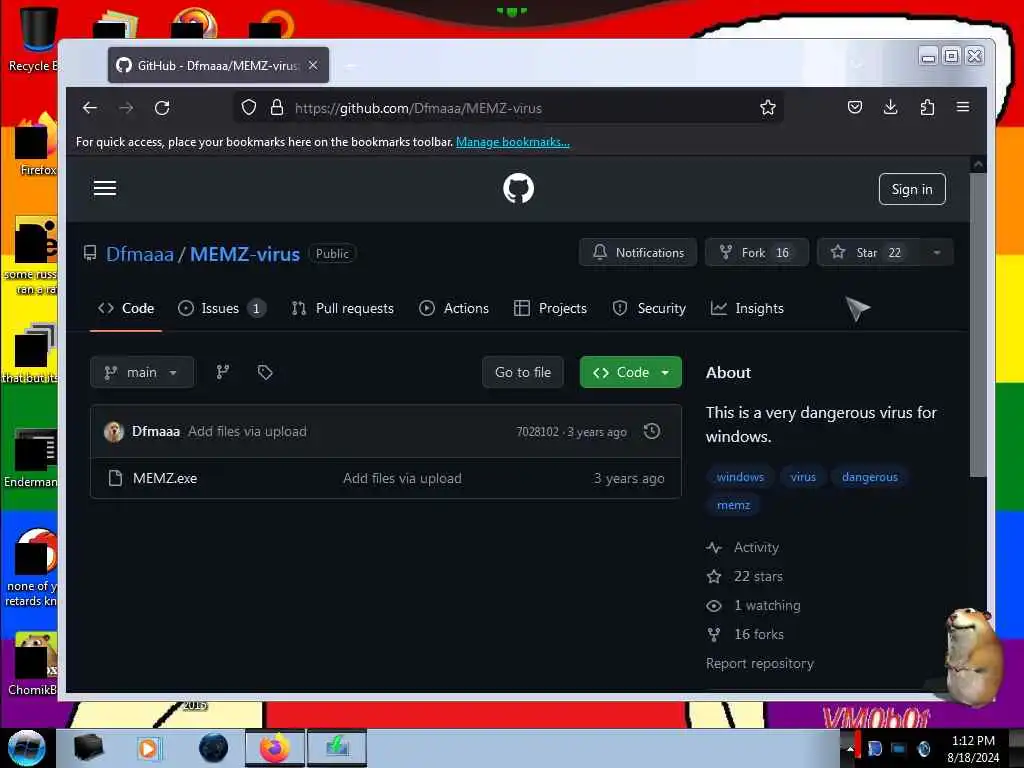
Task: Click the commit header 'Add files via upload' message
Action: [247, 432]
